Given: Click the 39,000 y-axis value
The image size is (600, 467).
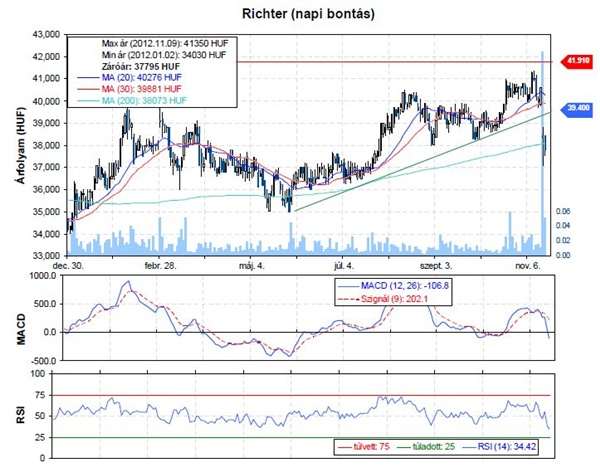Looking at the screenshot, I should 46,123.
